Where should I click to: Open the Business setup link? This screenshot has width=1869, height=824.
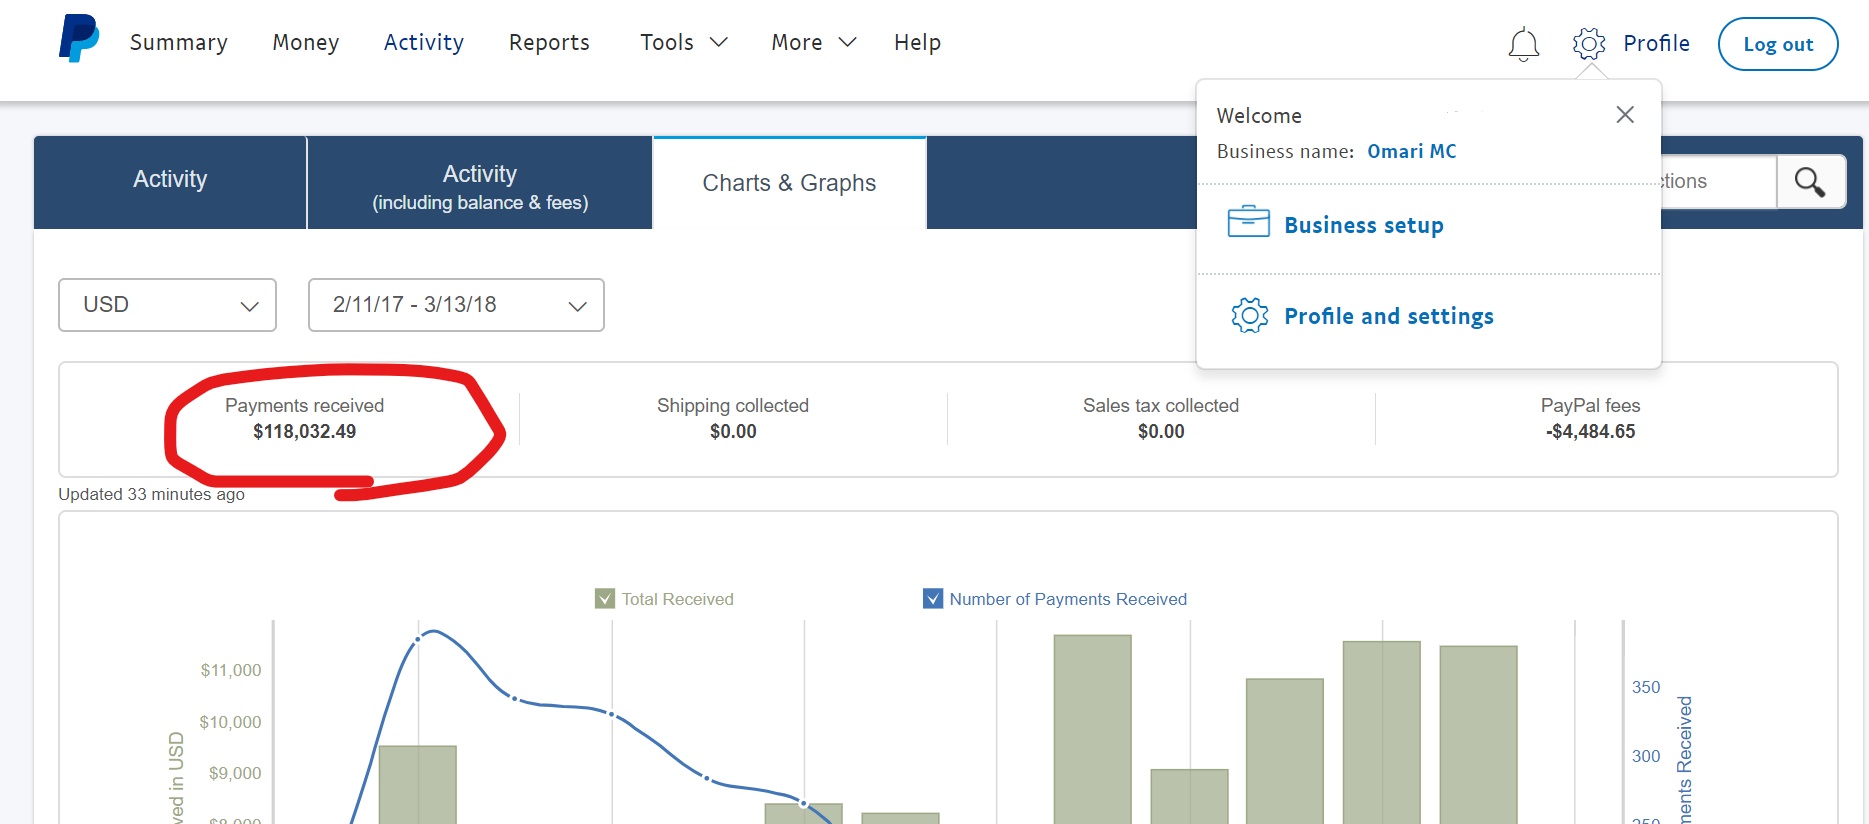[1364, 225]
